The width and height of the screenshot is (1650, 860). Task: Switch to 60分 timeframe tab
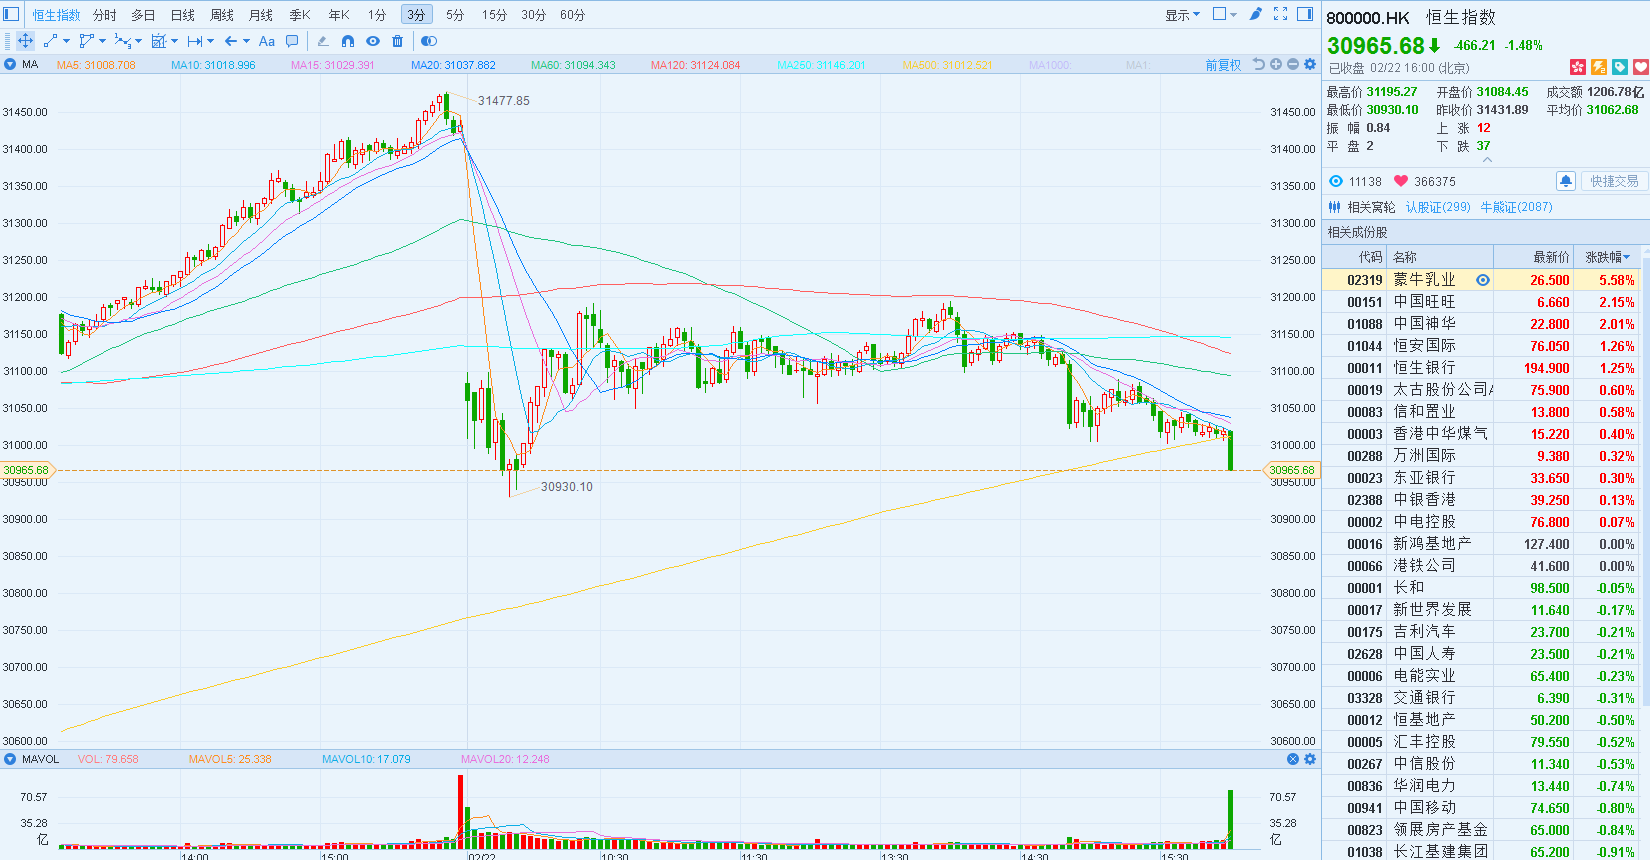coord(572,15)
